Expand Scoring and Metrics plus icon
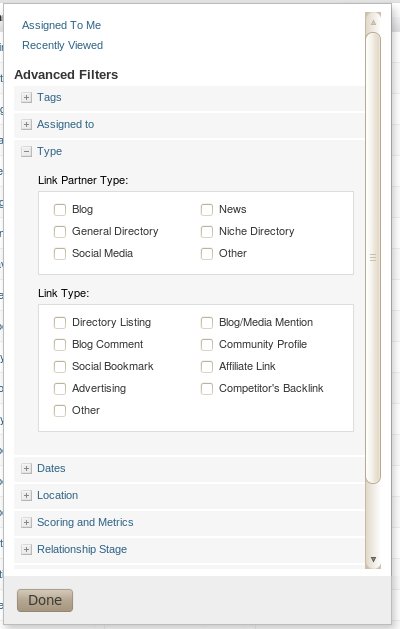The image size is (400, 629). tap(26, 522)
